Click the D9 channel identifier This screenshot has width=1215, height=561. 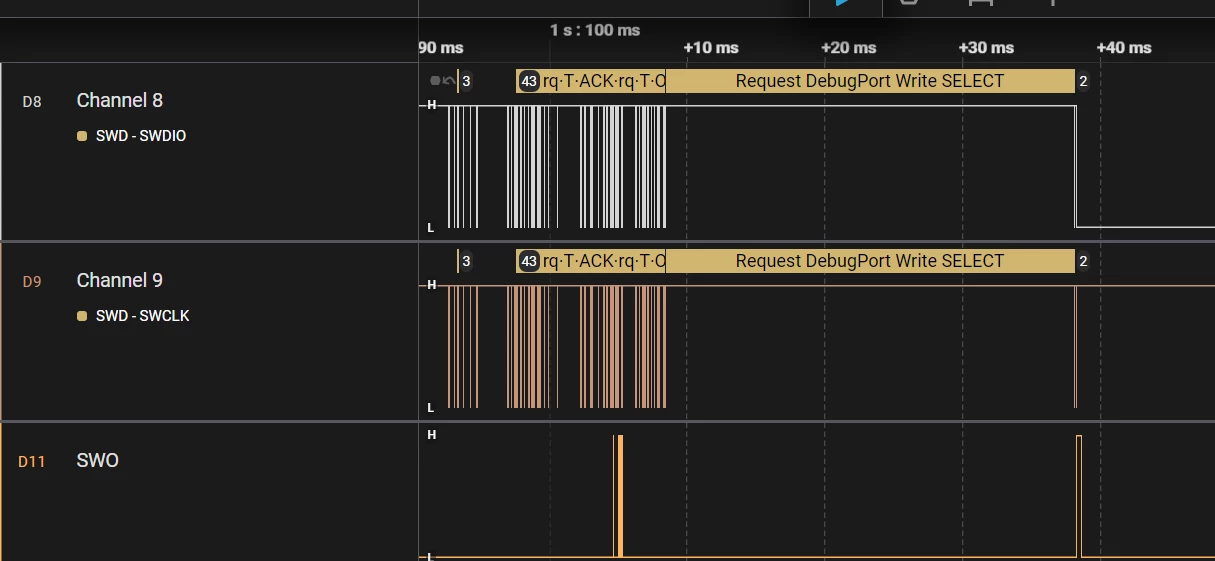32,281
